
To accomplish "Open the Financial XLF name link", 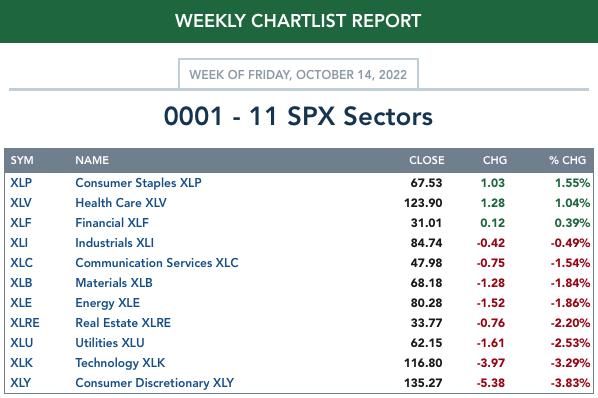I will pos(112,223).
